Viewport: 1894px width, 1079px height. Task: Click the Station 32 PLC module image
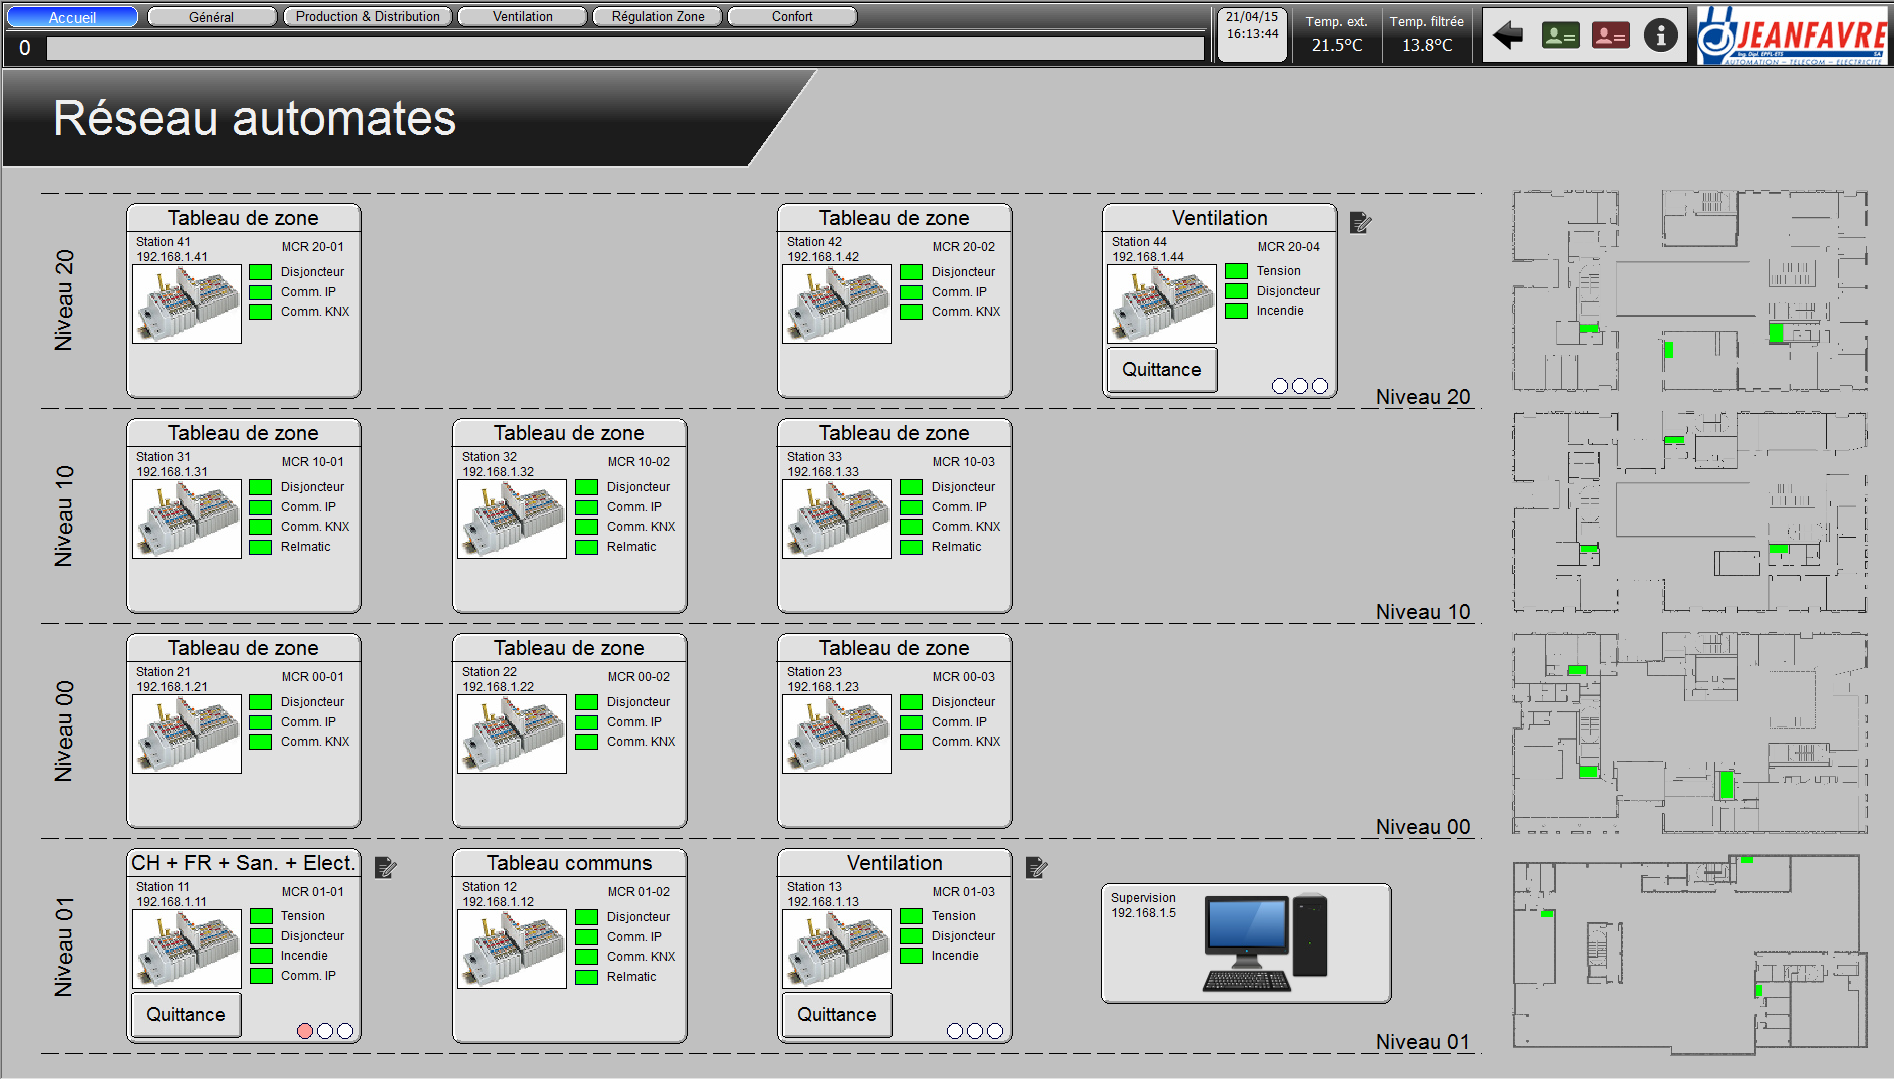coord(512,519)
